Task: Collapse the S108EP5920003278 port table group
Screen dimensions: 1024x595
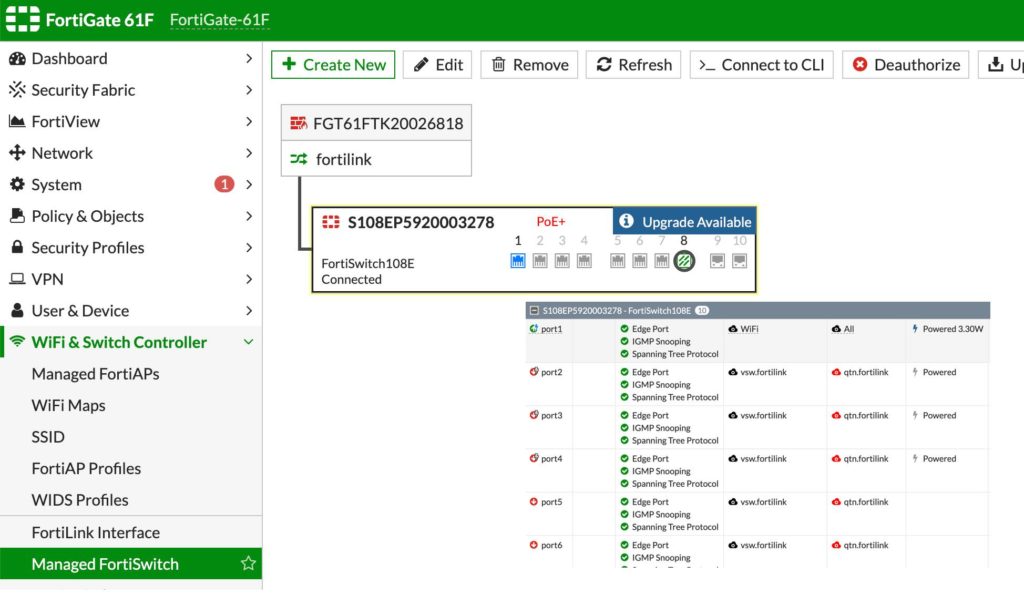Action: (x=534, y=311)
